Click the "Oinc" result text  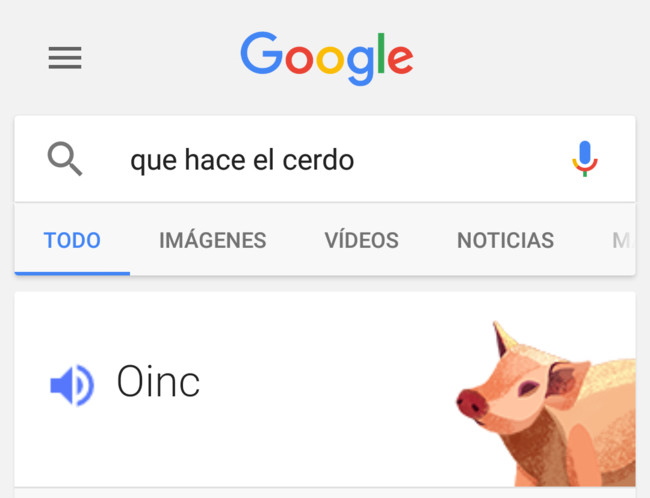pyautogui.click(x=158, y=382)
